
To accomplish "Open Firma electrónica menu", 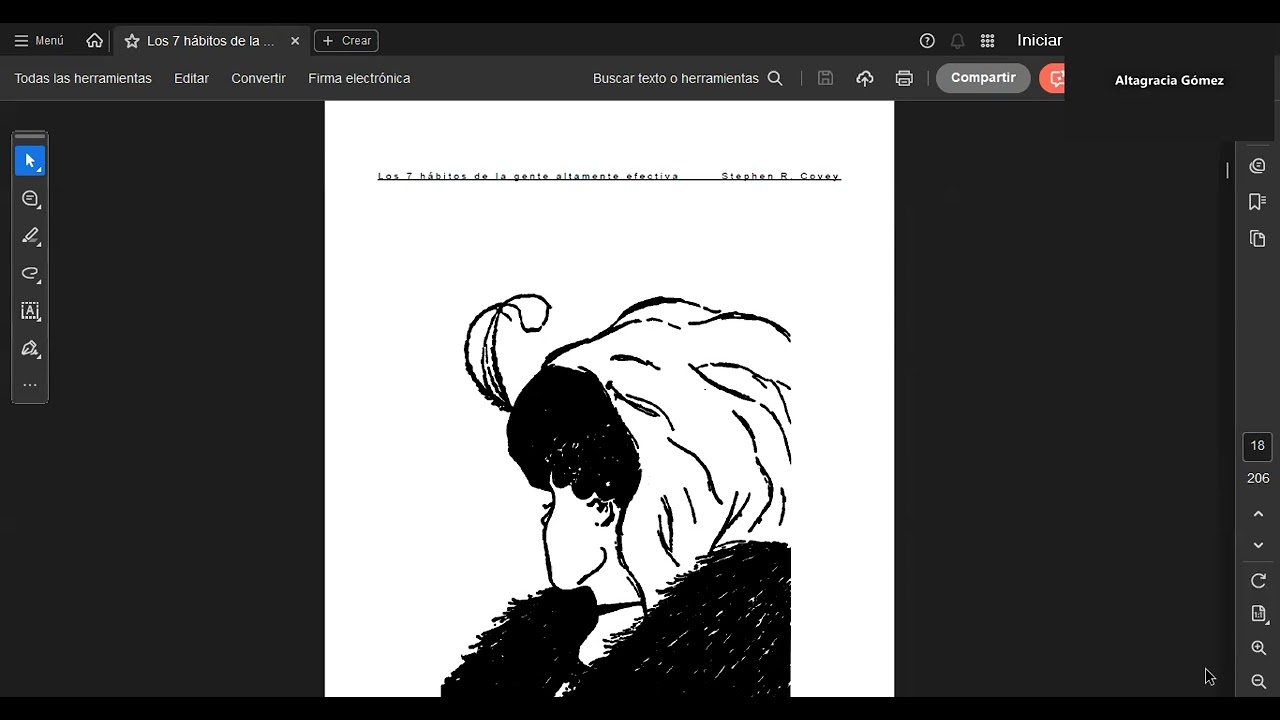I will coord(359,78).
